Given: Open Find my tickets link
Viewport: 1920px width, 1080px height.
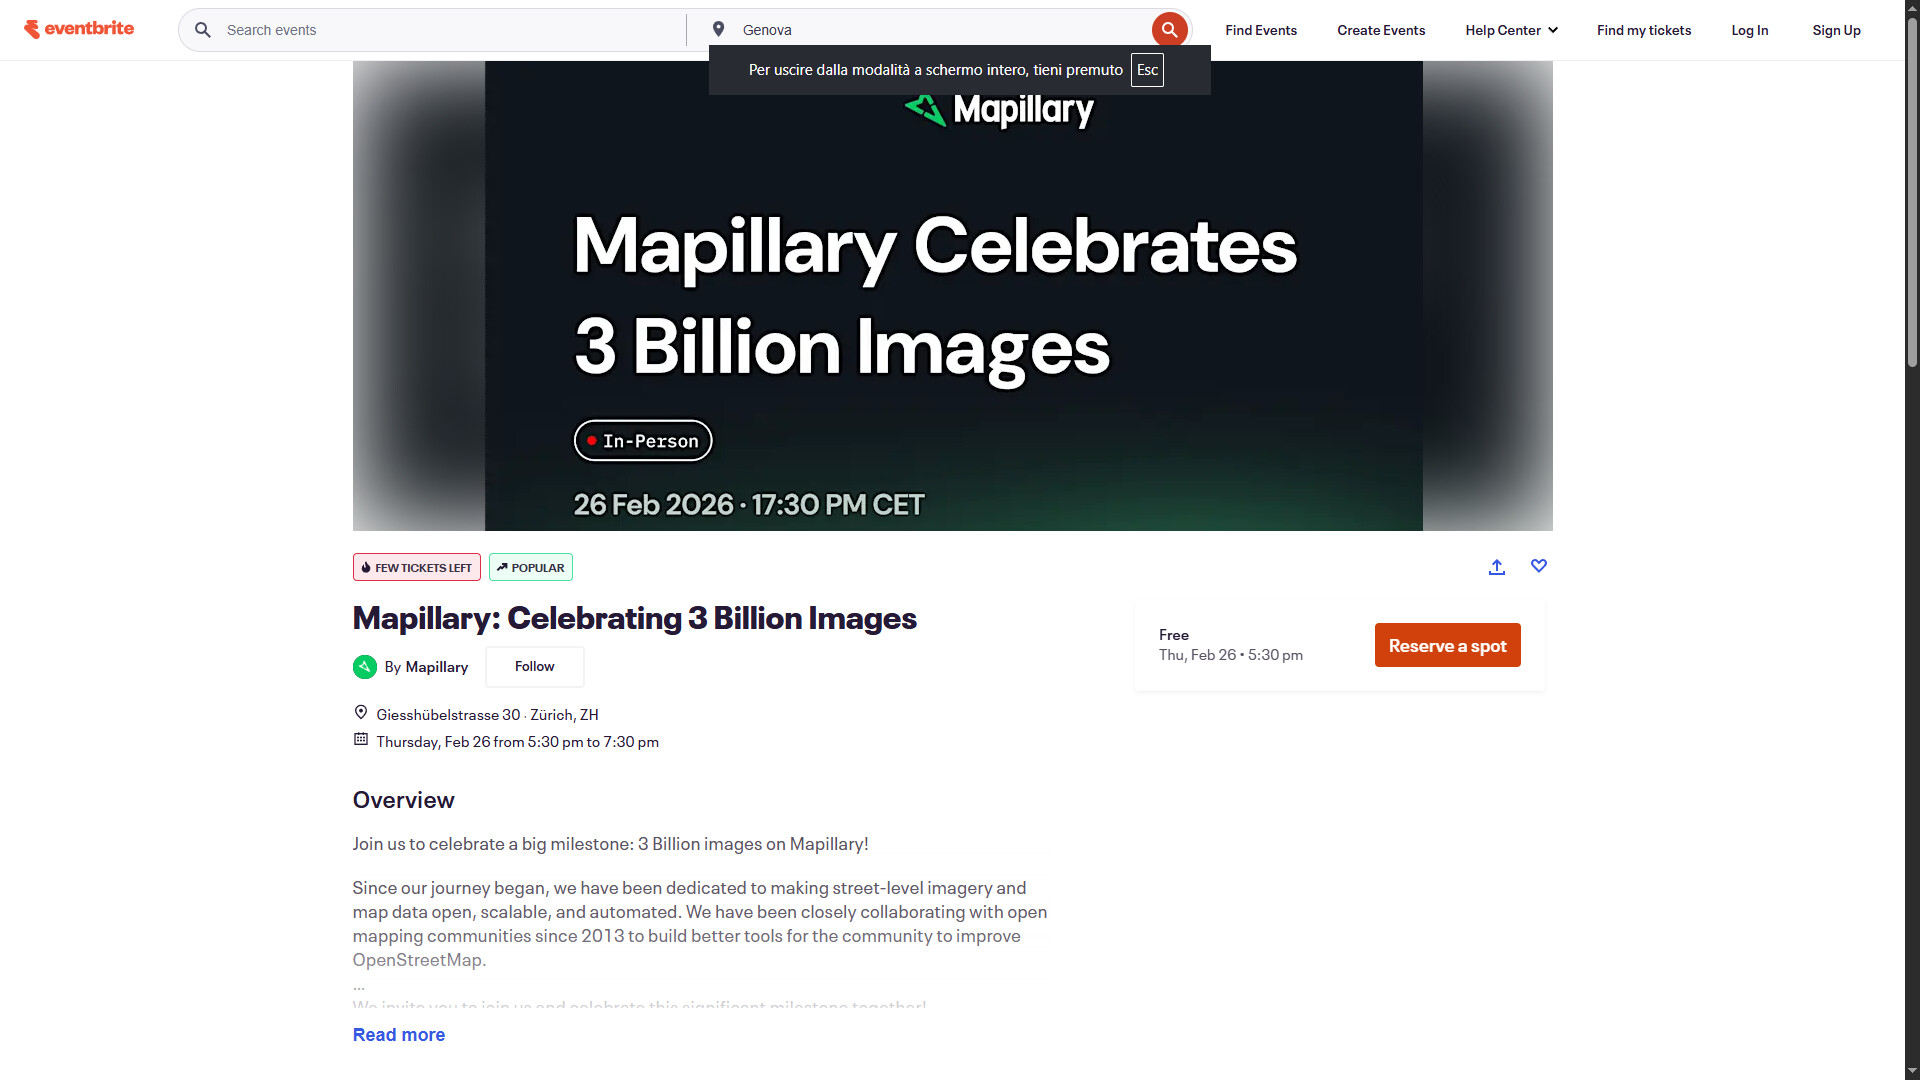Looking at the screenshot, I should [x=1643, y=30].
